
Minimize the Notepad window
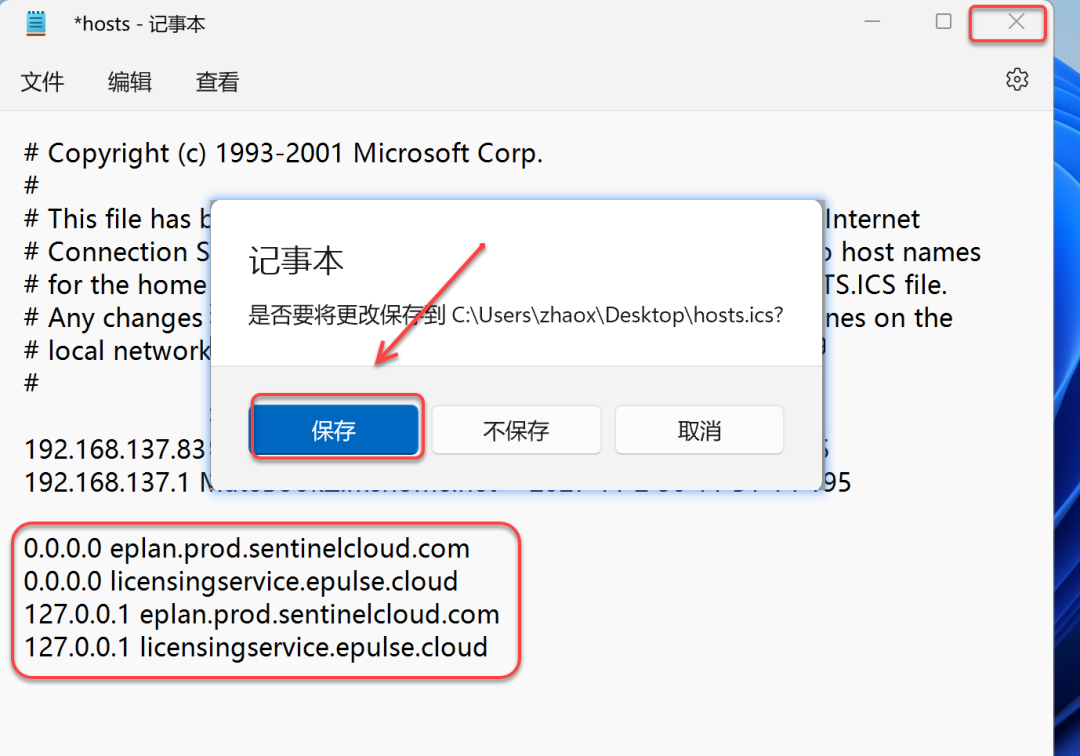[x=872, y=21]
